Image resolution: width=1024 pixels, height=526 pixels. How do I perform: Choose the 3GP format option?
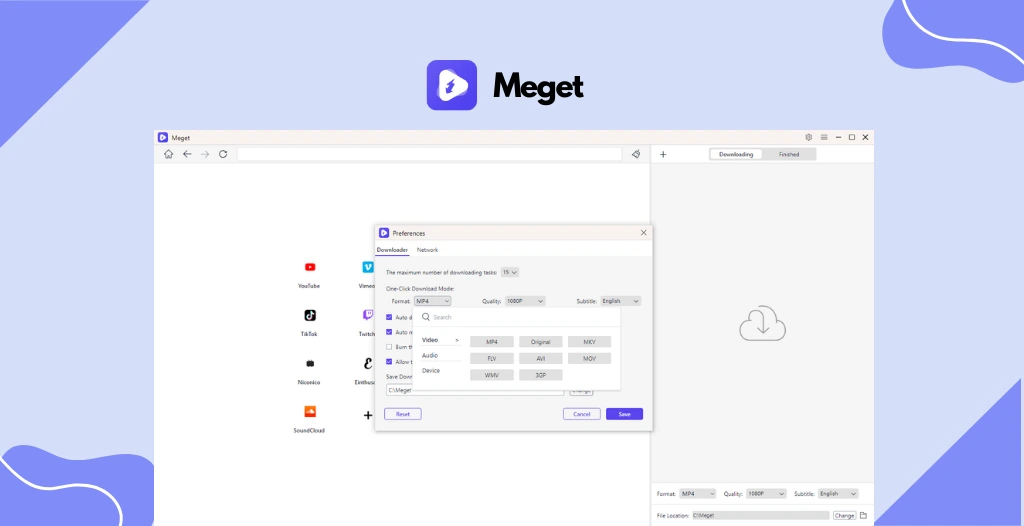(541, 375)
